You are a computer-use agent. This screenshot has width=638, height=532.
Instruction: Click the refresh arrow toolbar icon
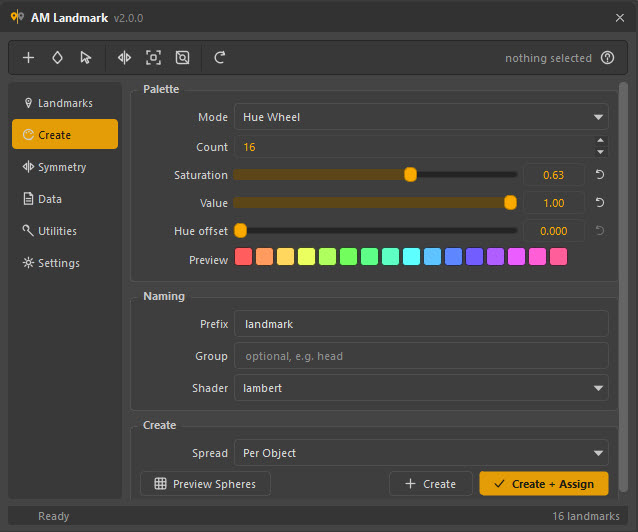click(220, 58)
